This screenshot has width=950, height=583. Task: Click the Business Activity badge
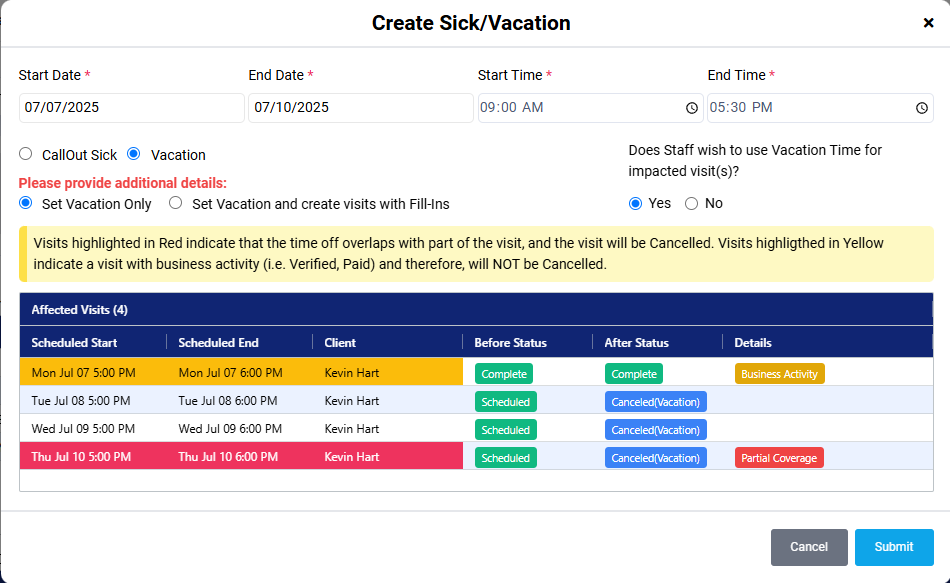point(779,374)
